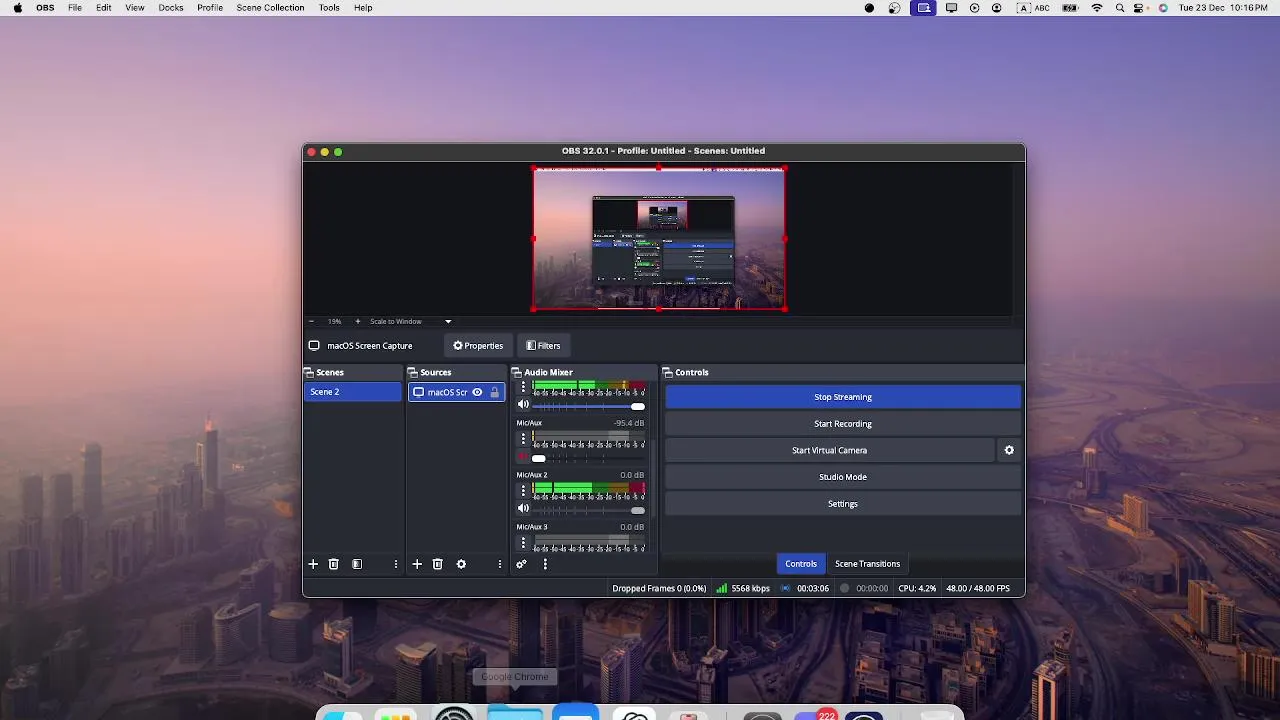Zoom out the preview with the minus icon
Image resolution: width=1280 pixels, height=720 pixels.
pos(311,321)
